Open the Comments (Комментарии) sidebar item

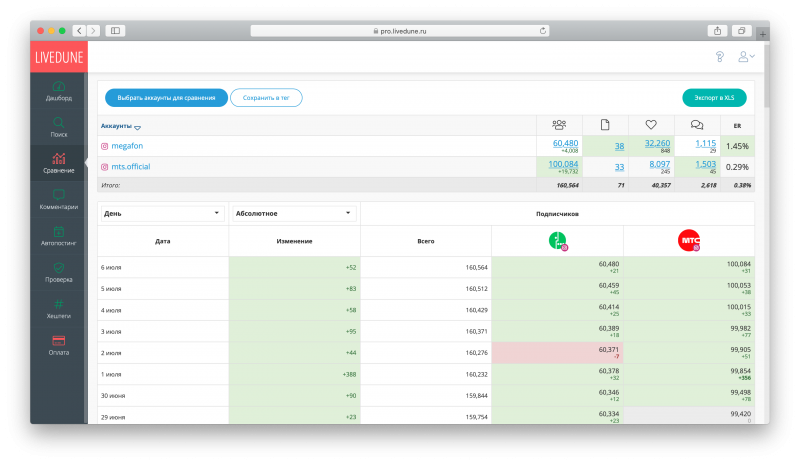tap(58, 198)
